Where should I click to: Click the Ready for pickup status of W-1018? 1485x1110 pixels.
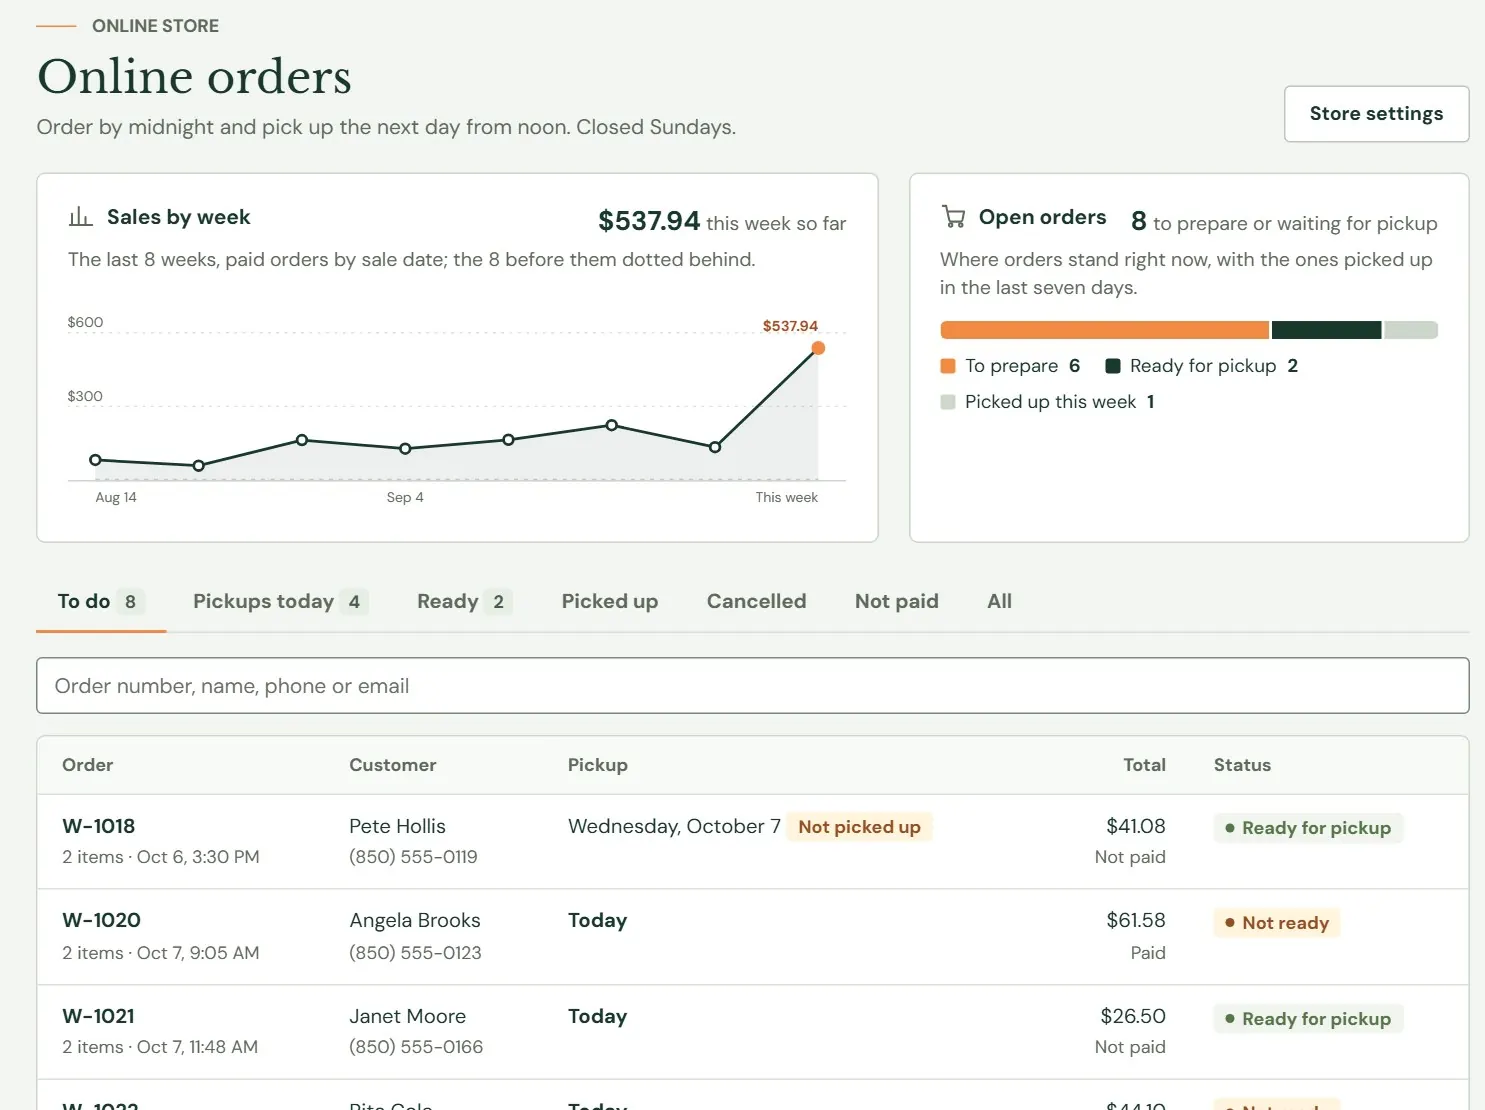(x=1308, y=828)
